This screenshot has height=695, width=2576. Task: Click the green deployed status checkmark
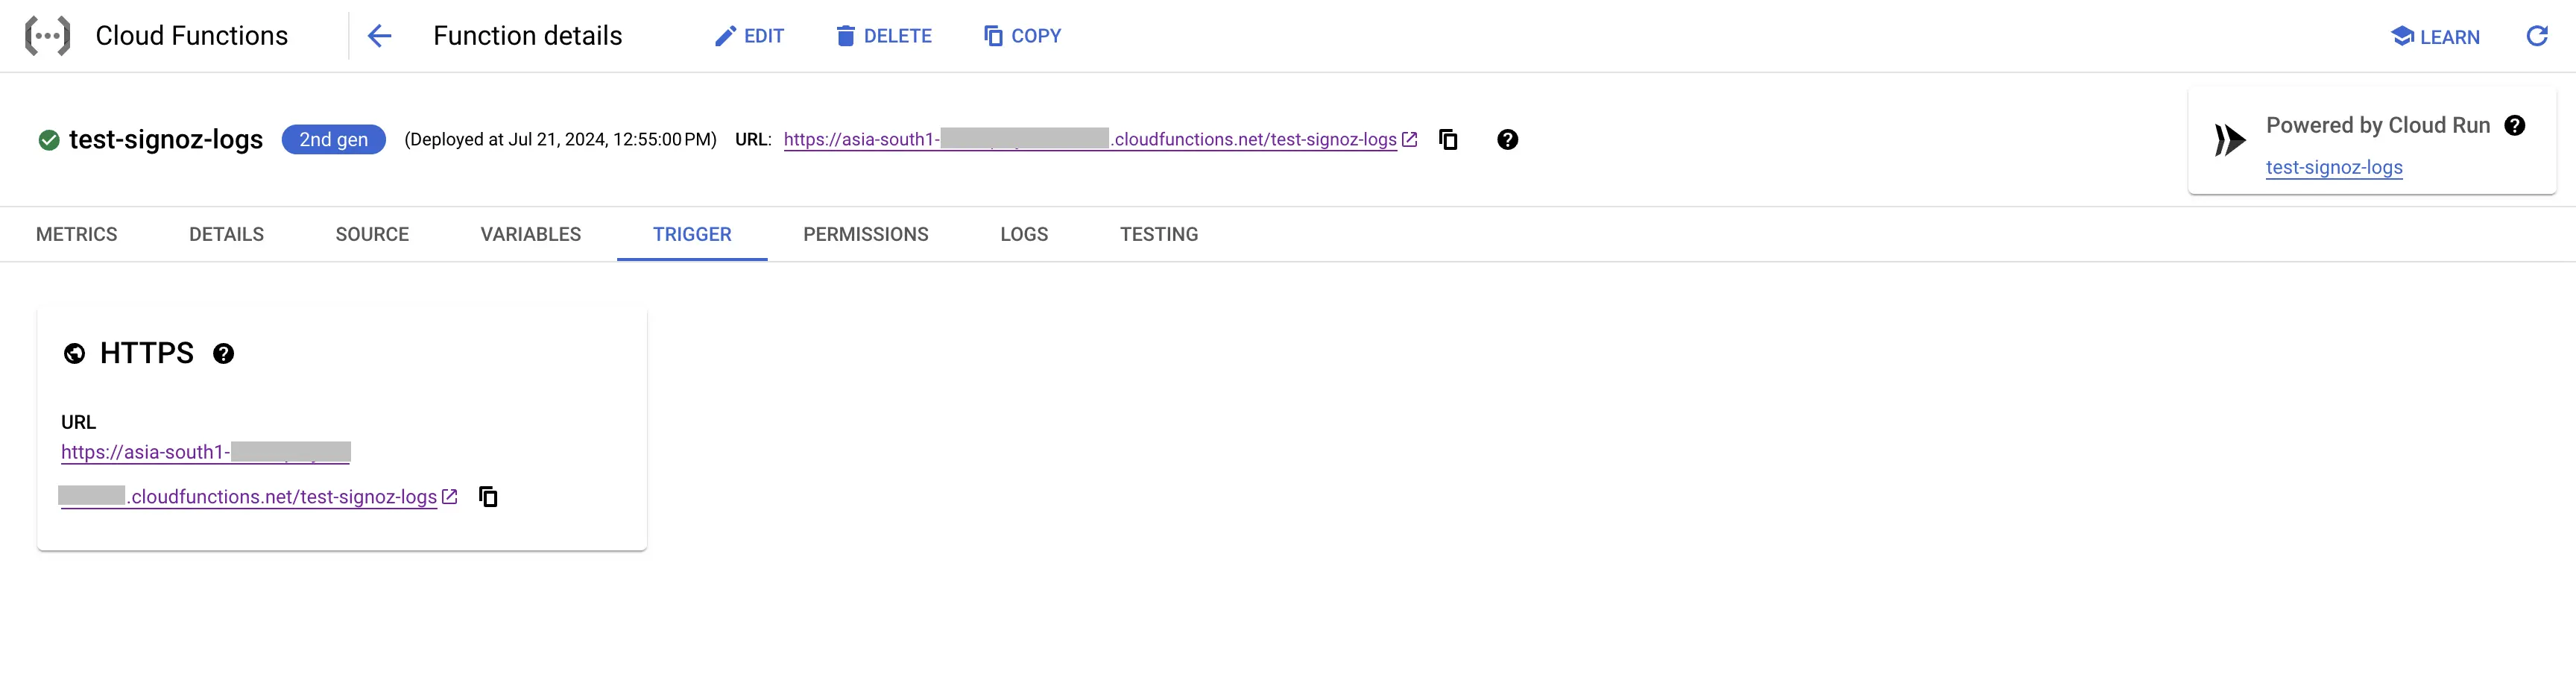(49, 140)
